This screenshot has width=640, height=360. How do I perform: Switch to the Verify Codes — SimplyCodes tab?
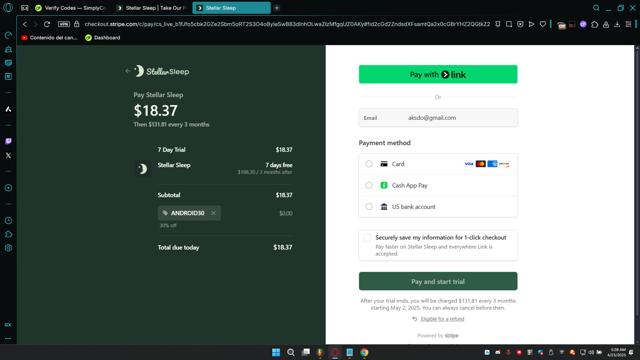71,8
